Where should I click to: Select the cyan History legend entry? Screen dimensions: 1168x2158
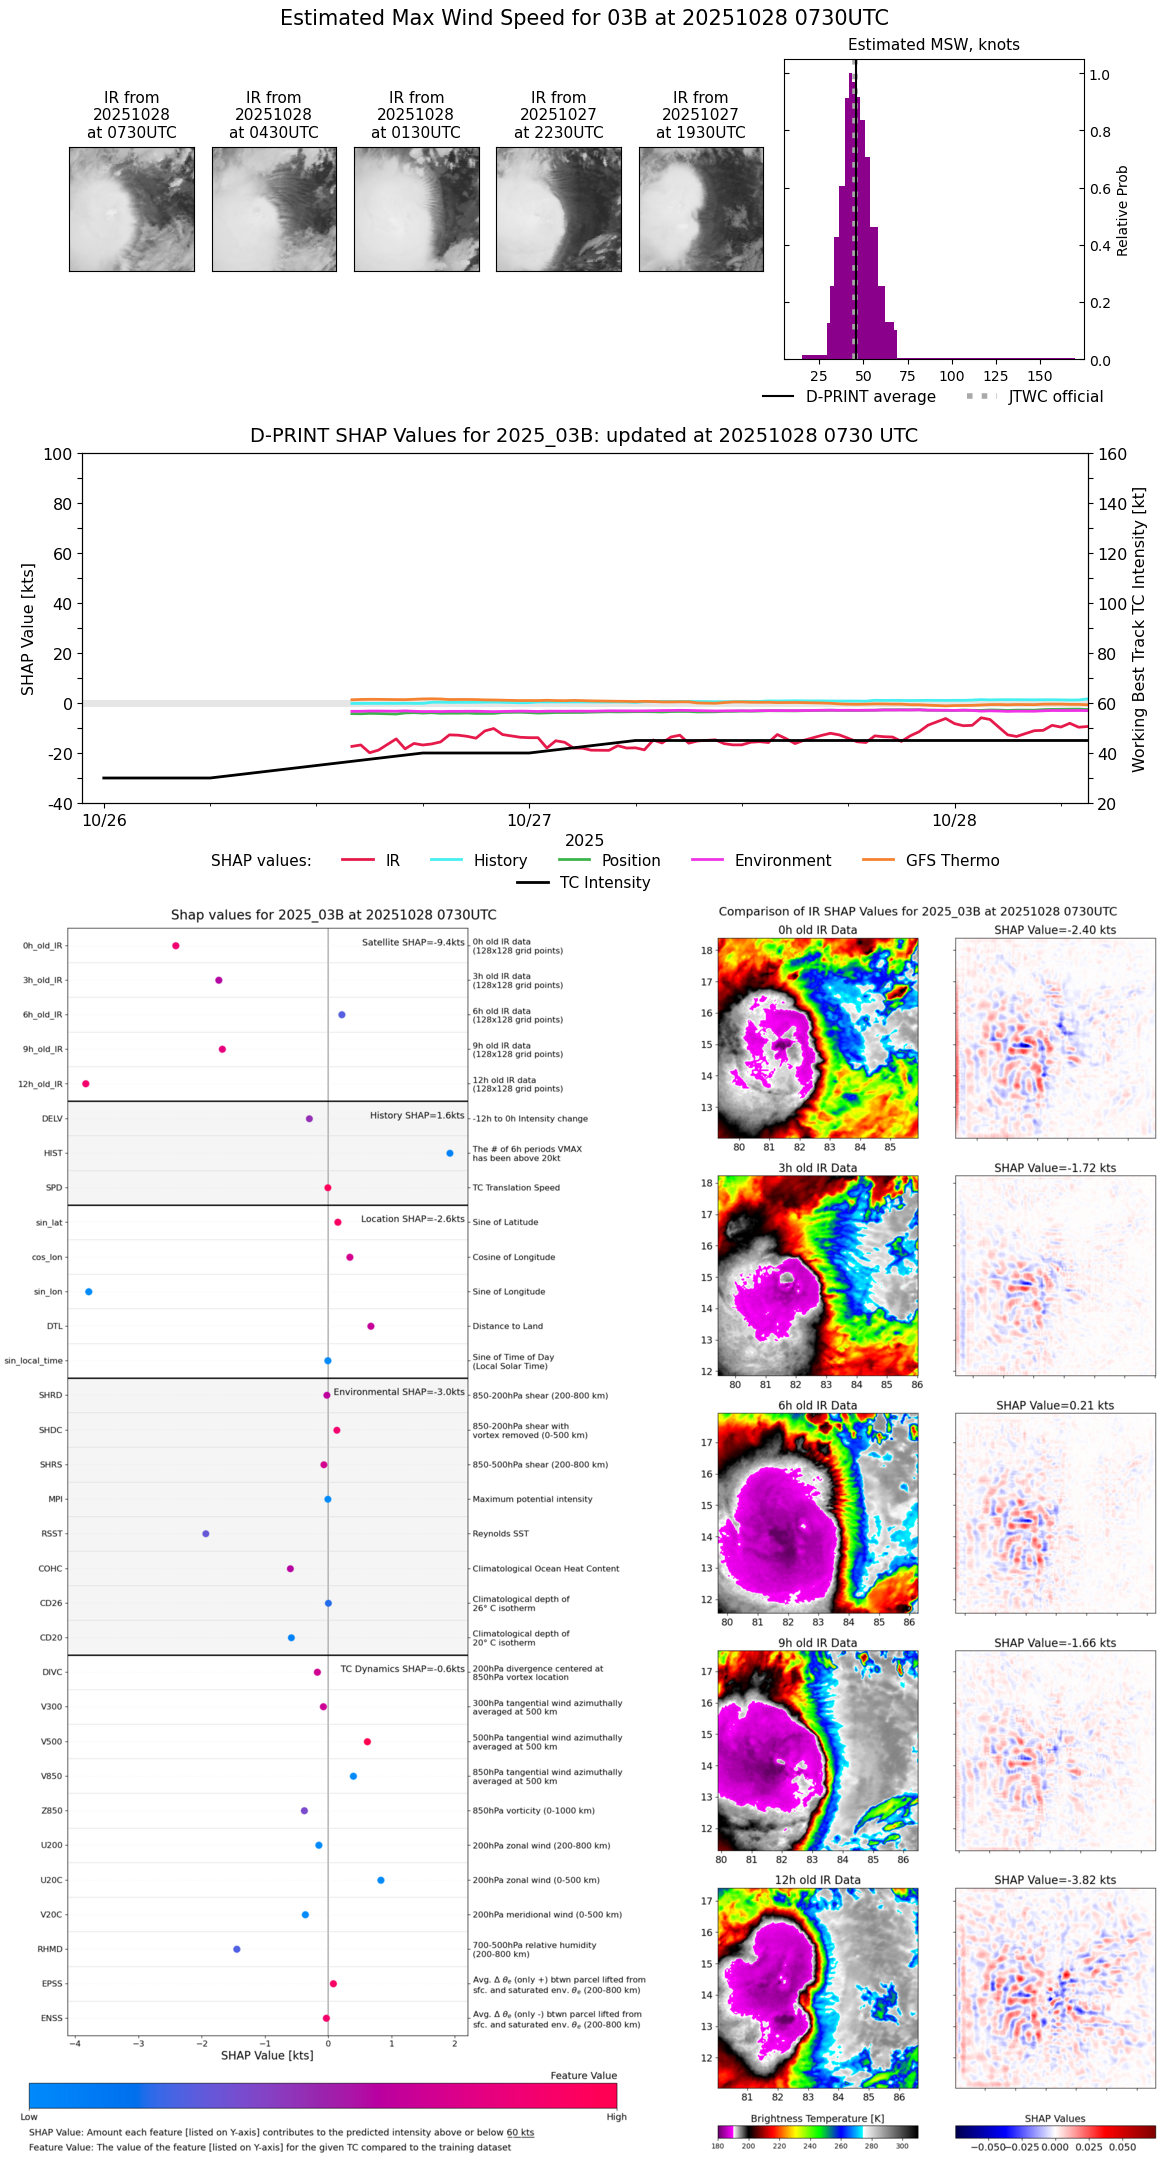479,860
